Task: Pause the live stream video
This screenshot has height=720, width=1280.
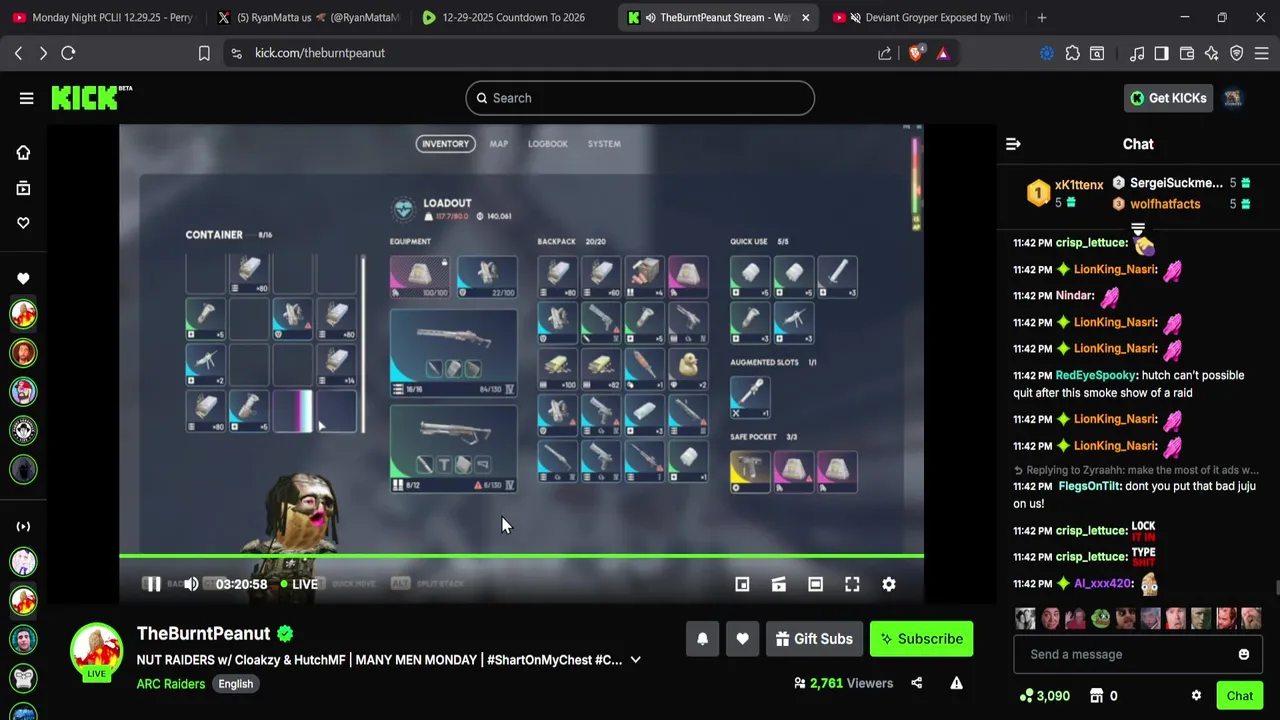Action: (153, 584)
